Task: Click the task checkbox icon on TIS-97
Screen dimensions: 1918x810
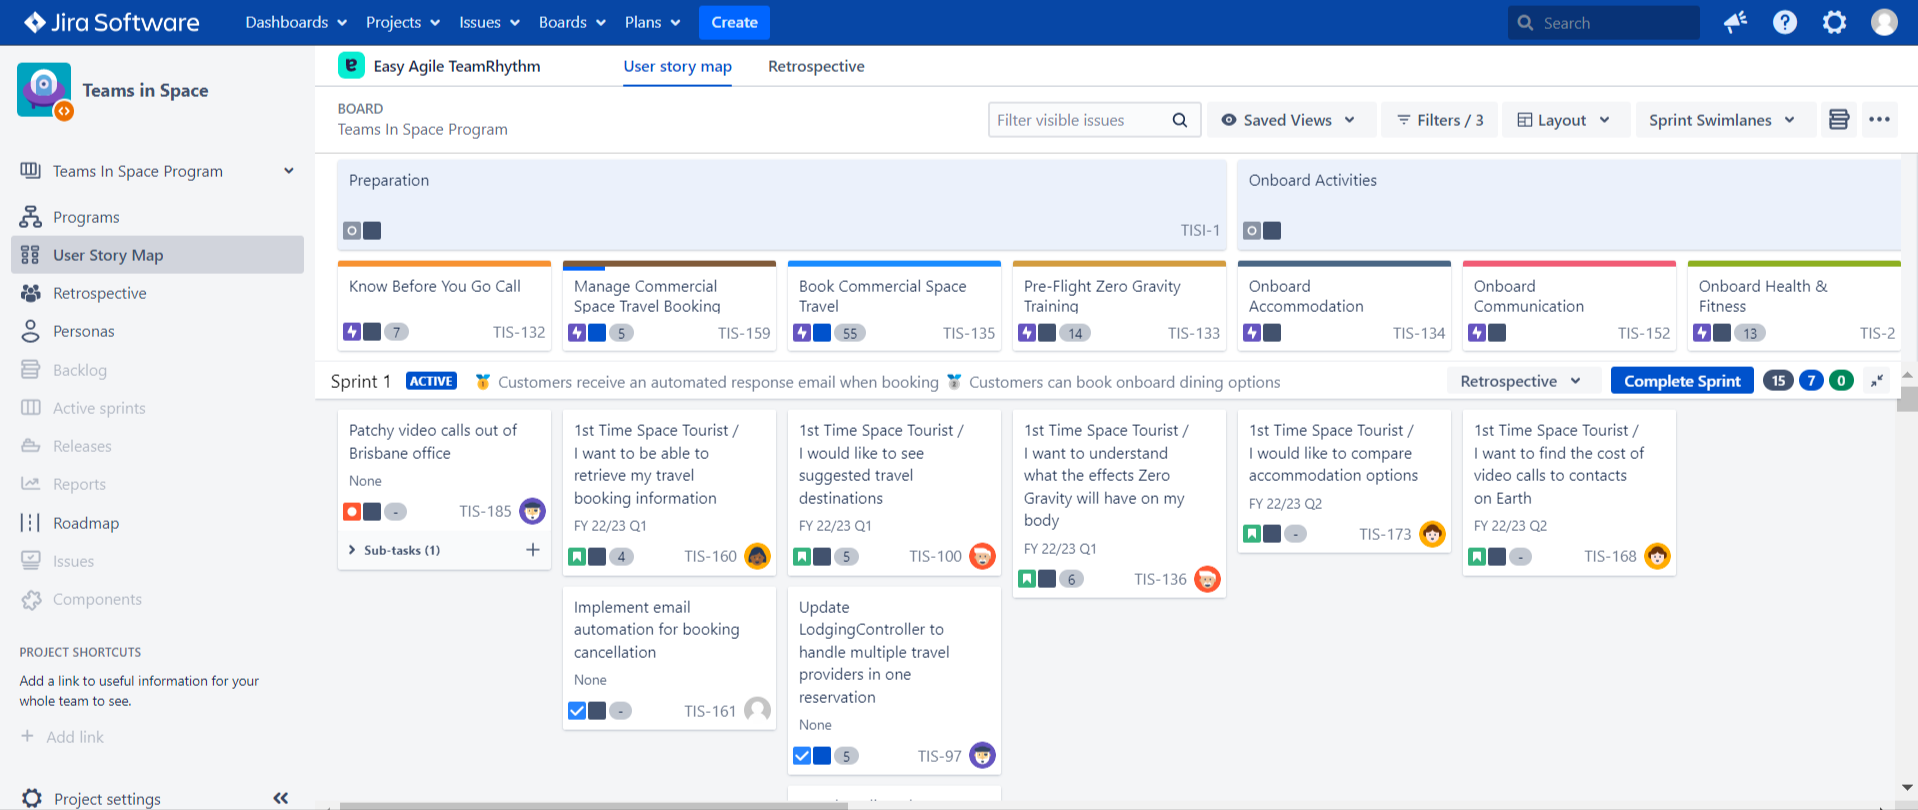Action: click(802, 756)
